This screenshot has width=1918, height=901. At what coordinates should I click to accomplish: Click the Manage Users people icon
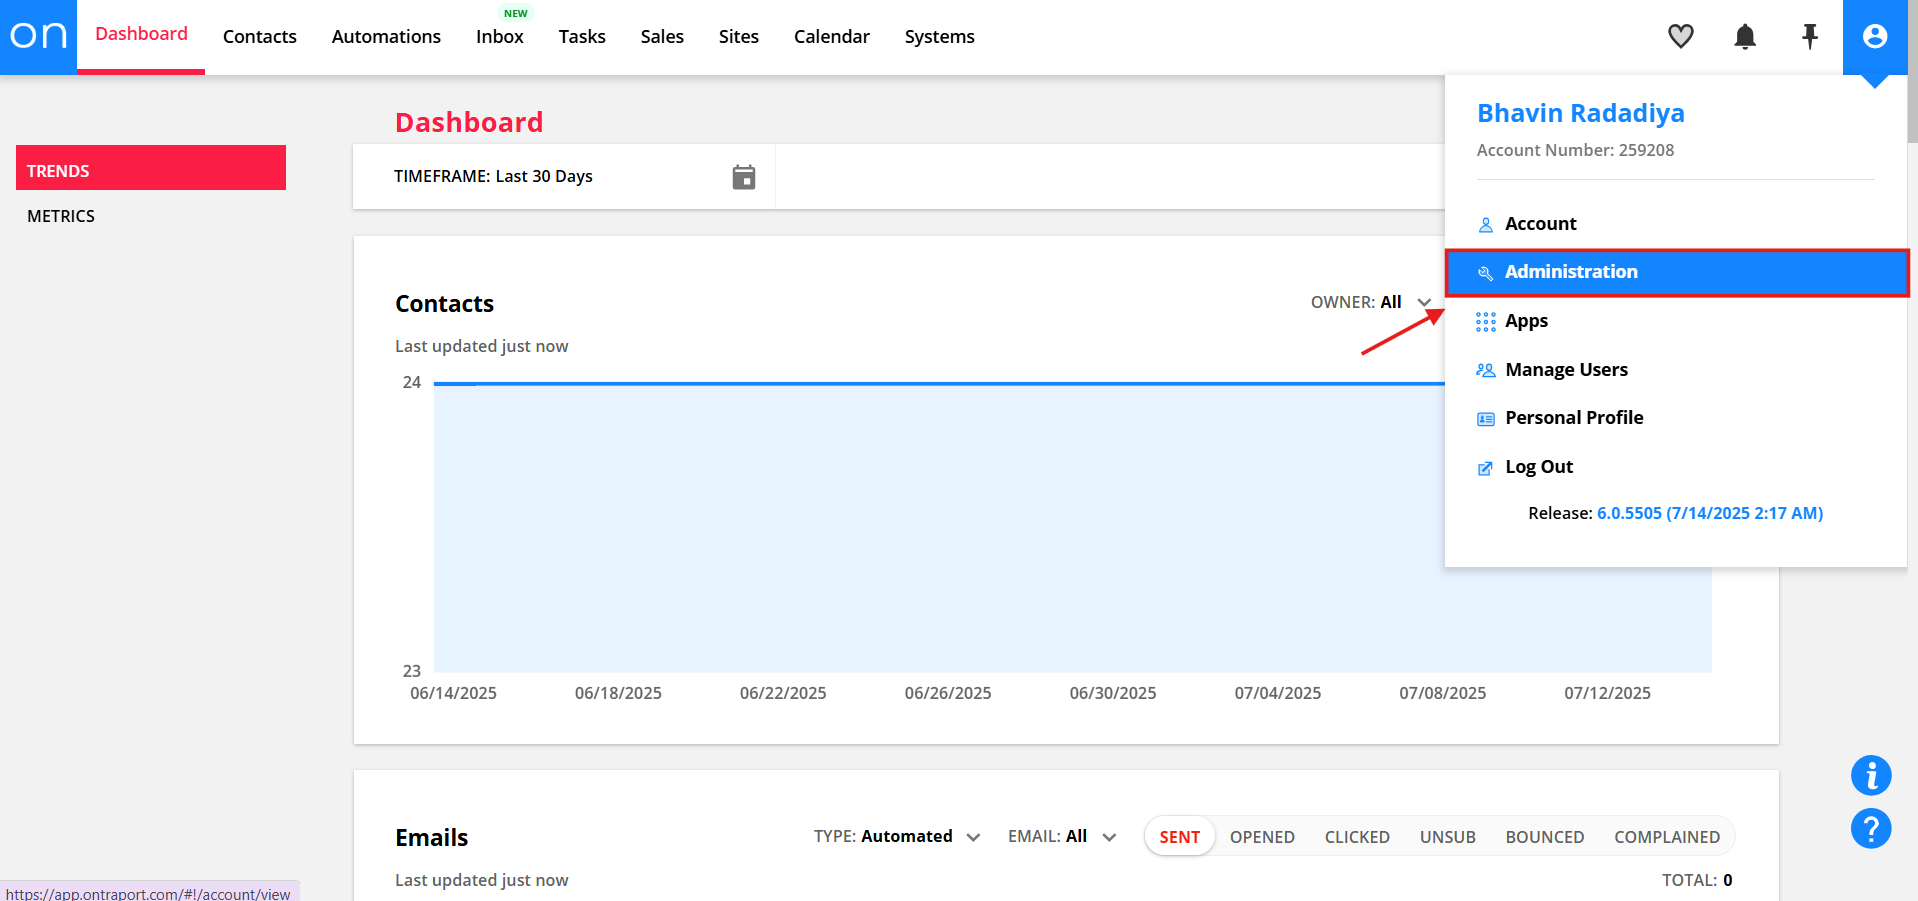1486,370
